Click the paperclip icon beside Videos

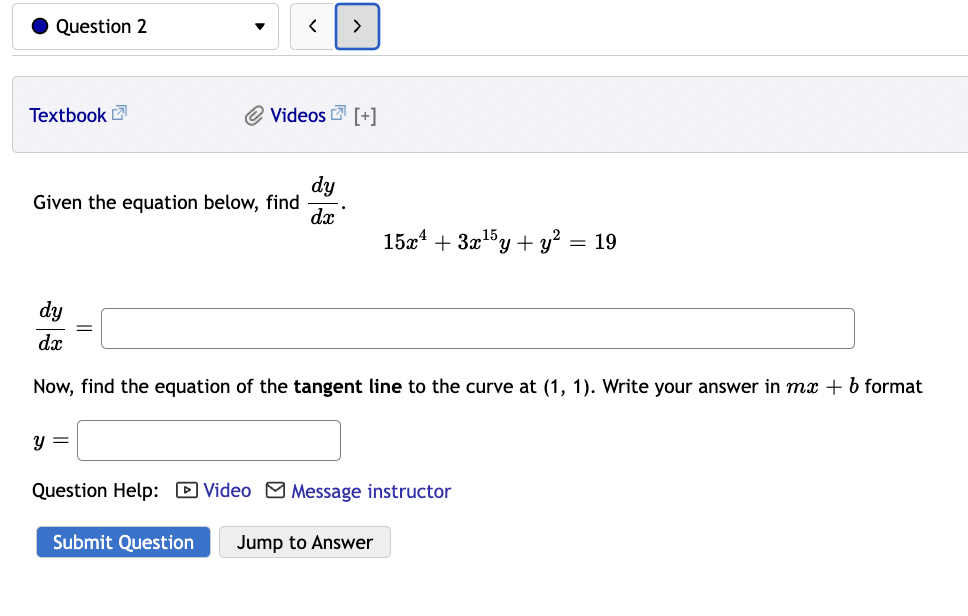pos(253,114)
